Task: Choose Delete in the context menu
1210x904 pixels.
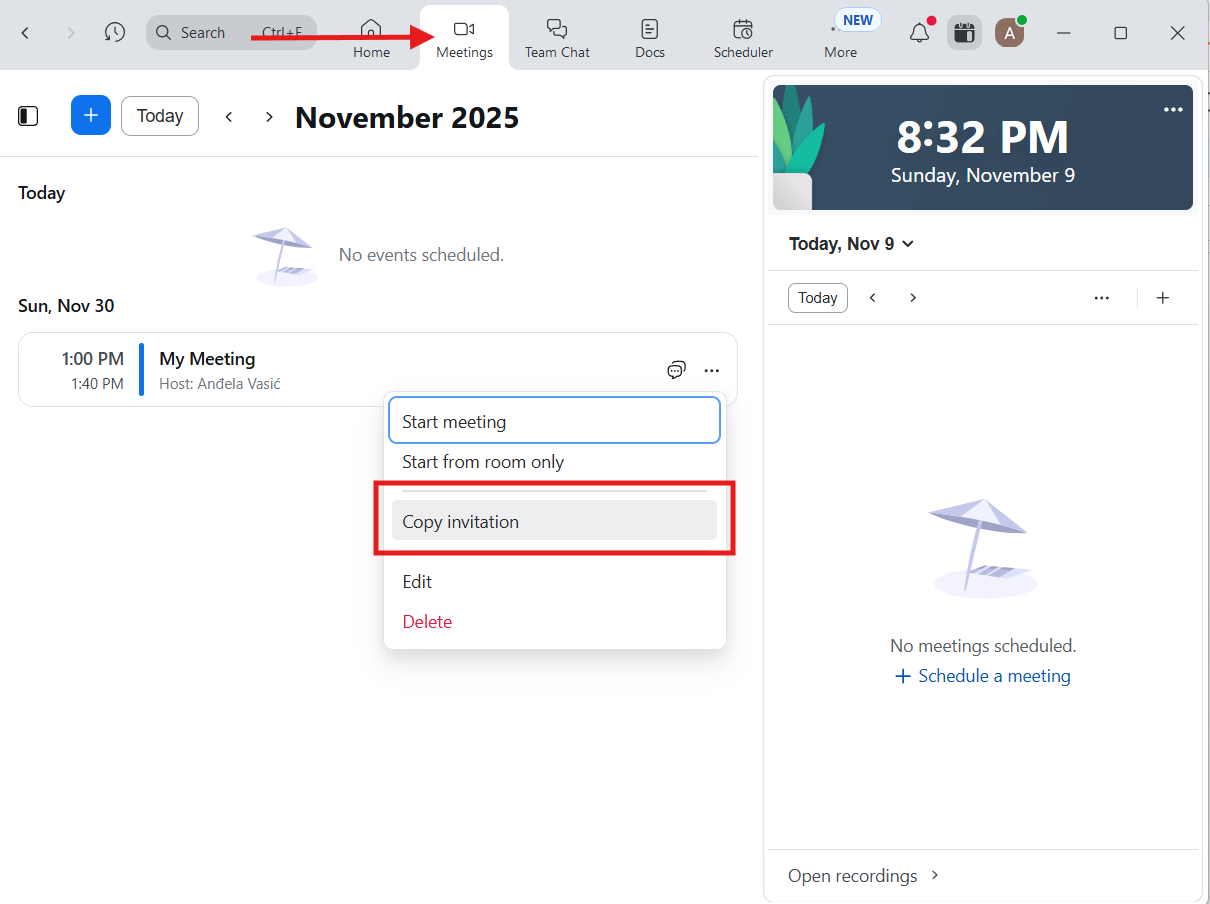Action: click(x=427, y=622)
